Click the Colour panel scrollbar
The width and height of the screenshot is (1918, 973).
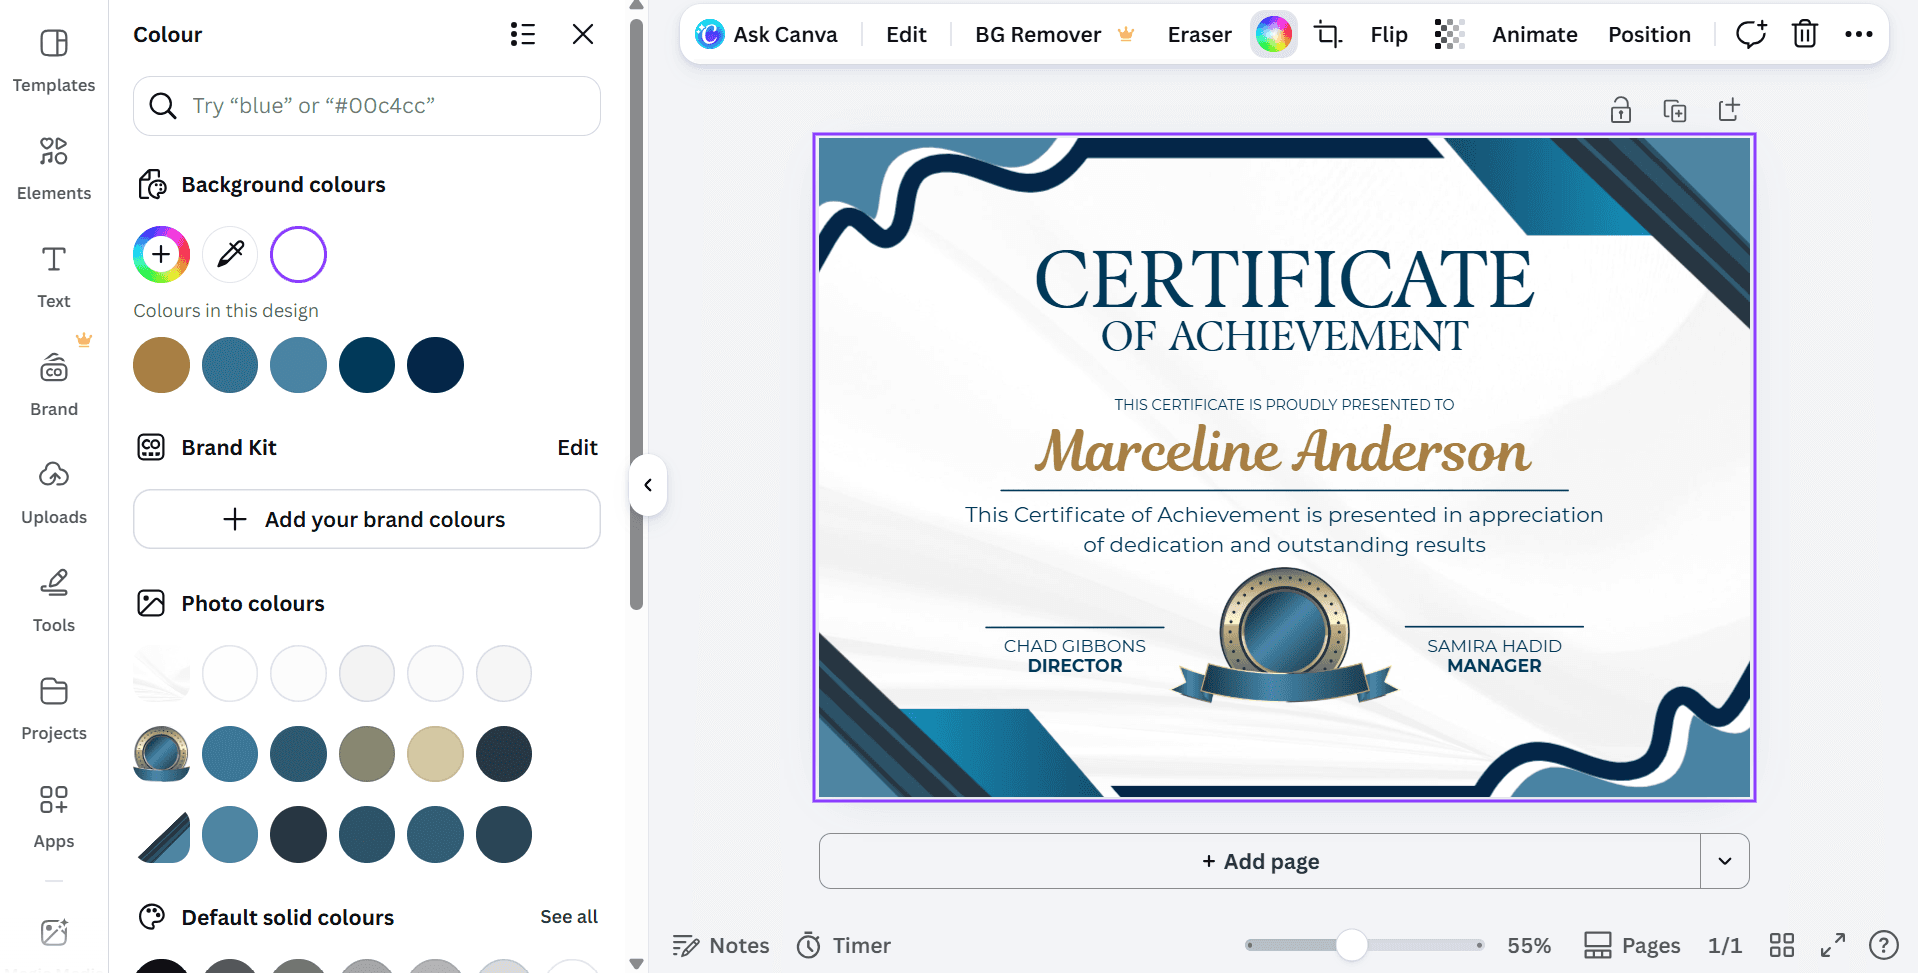click(x=636, y=314)
